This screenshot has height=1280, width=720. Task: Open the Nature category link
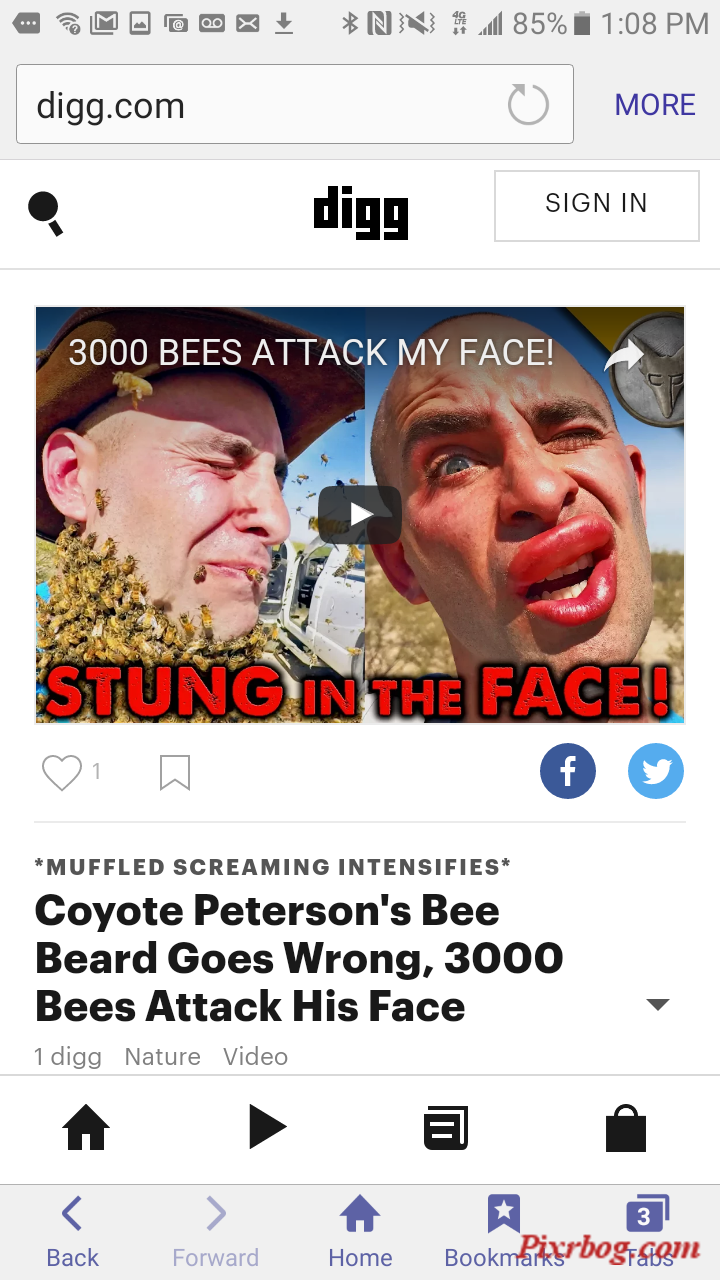coord(163,1056)
